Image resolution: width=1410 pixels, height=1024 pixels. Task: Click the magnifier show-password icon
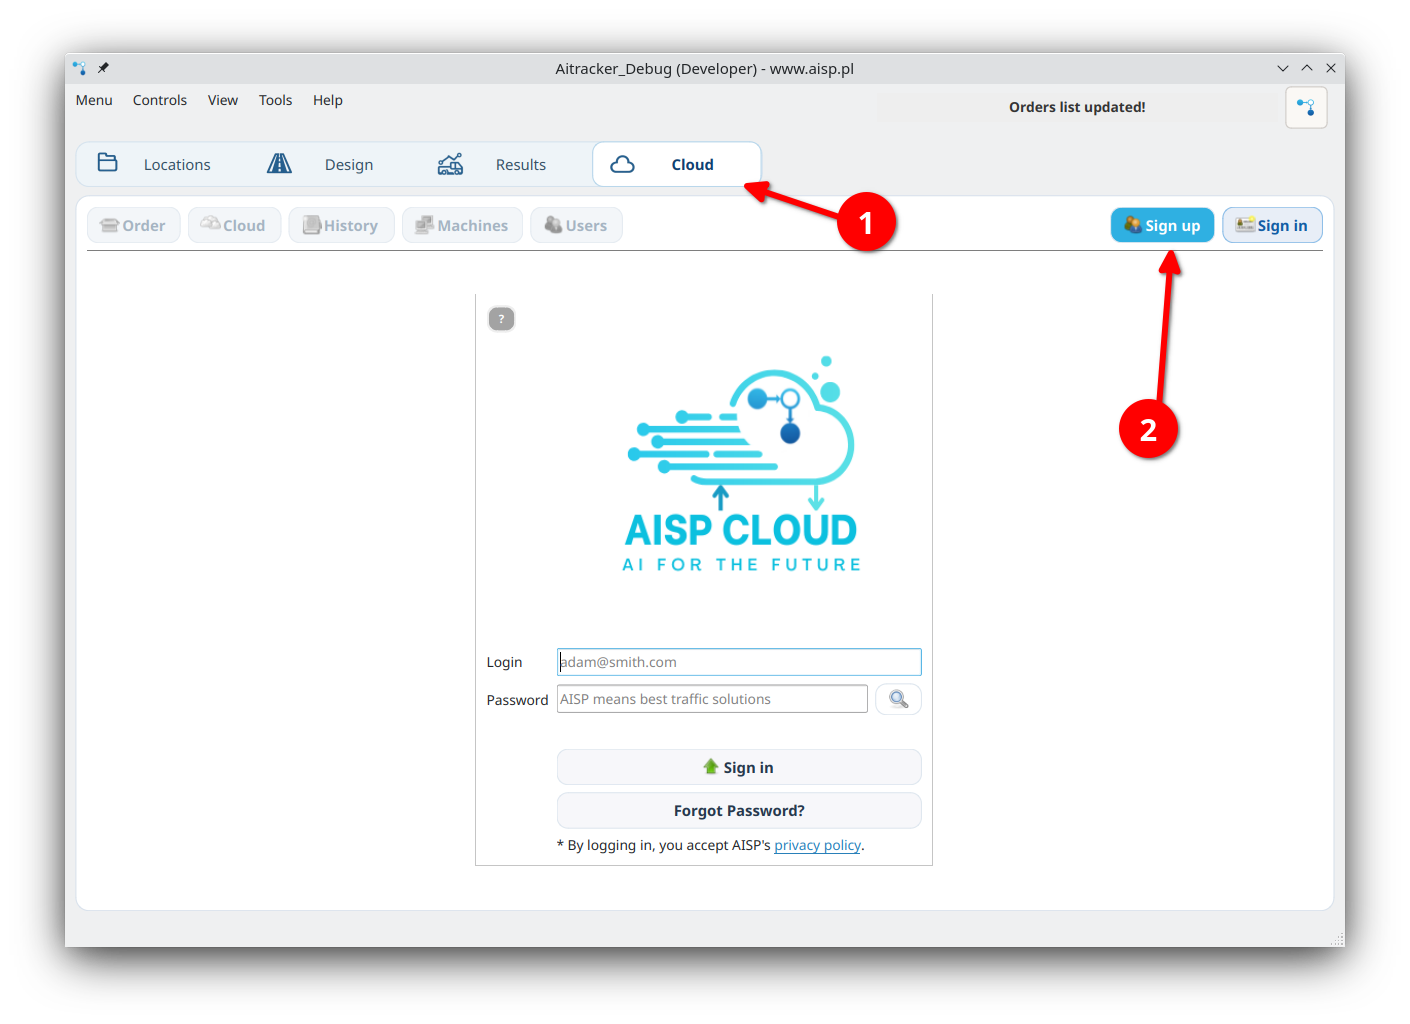898,699
